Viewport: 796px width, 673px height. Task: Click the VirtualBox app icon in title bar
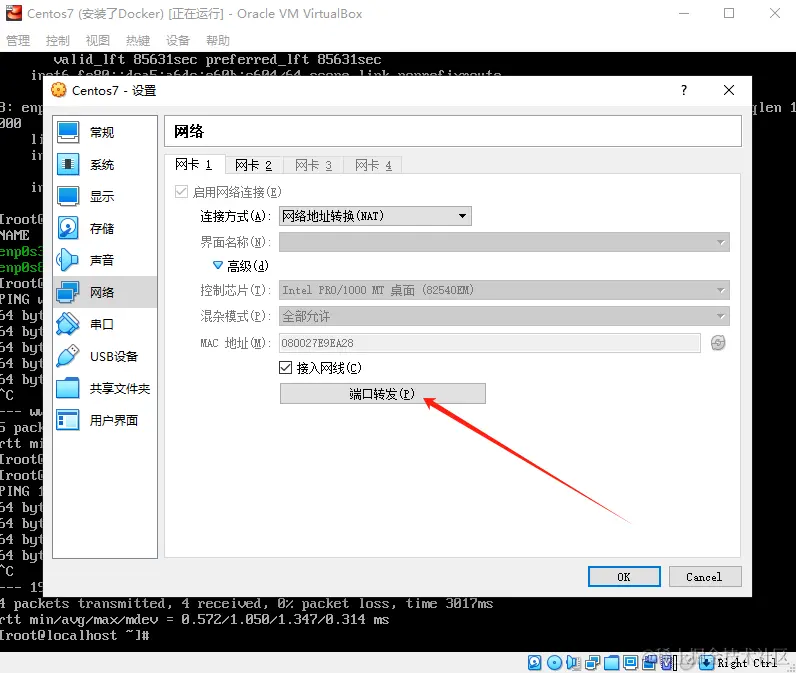click(14, 13)
